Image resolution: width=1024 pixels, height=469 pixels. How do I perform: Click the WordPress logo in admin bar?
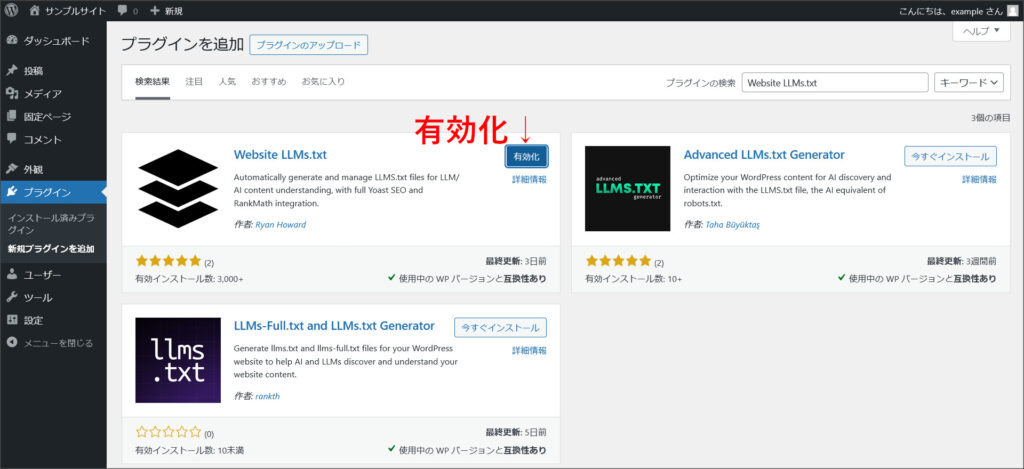pyautogui.click(x=12, y=10)
